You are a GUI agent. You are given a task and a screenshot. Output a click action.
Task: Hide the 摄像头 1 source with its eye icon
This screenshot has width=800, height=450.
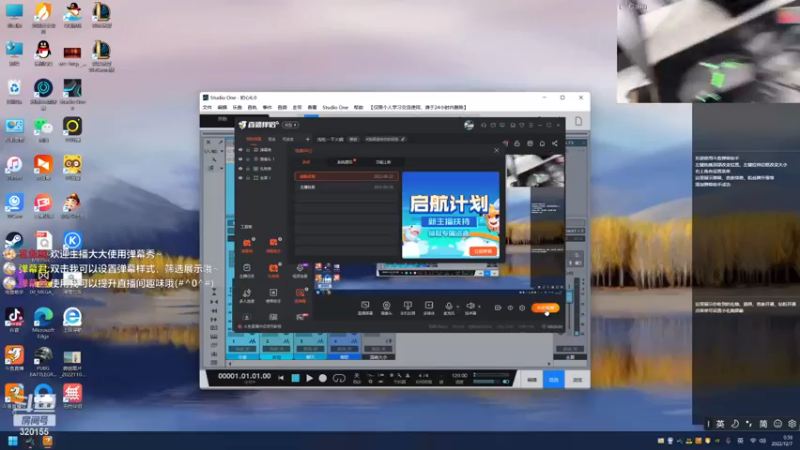[x=240, y=159]
